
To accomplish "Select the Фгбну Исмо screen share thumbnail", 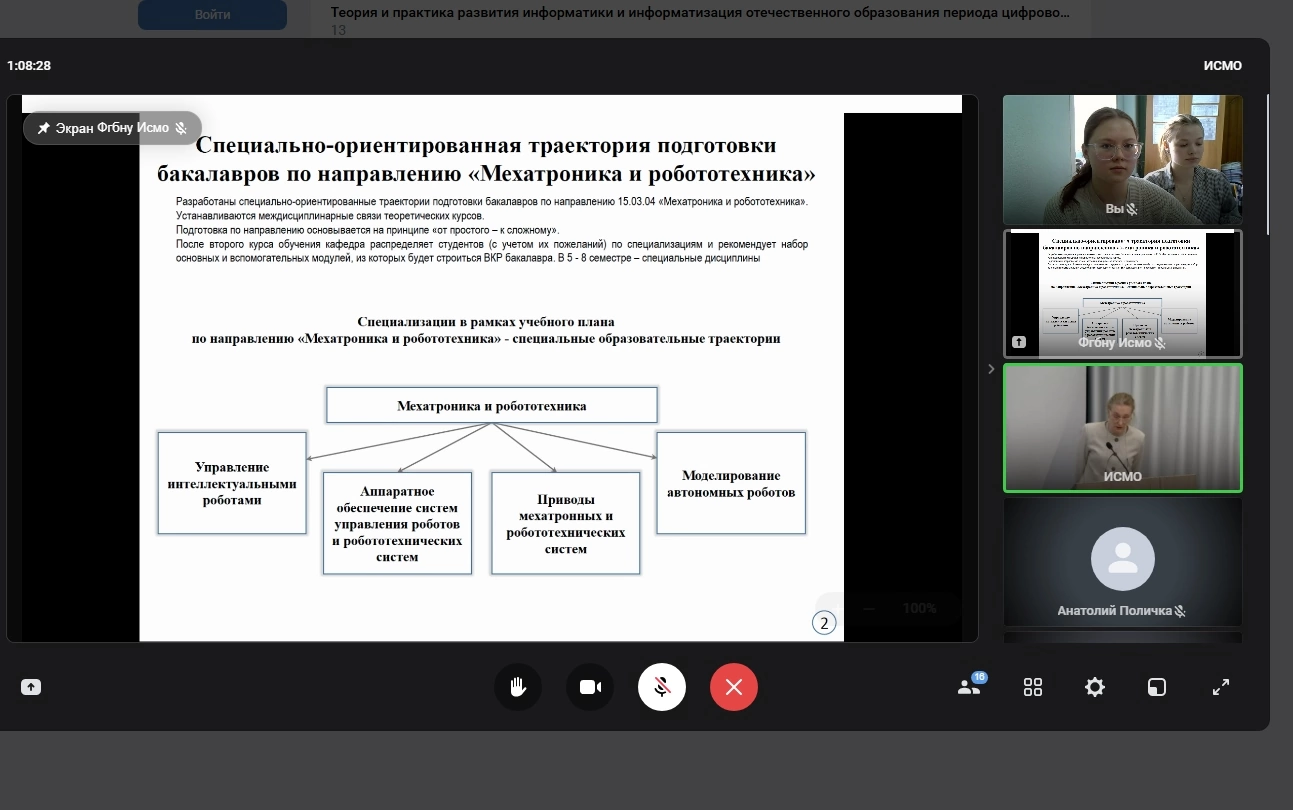I will [1123, 294].
